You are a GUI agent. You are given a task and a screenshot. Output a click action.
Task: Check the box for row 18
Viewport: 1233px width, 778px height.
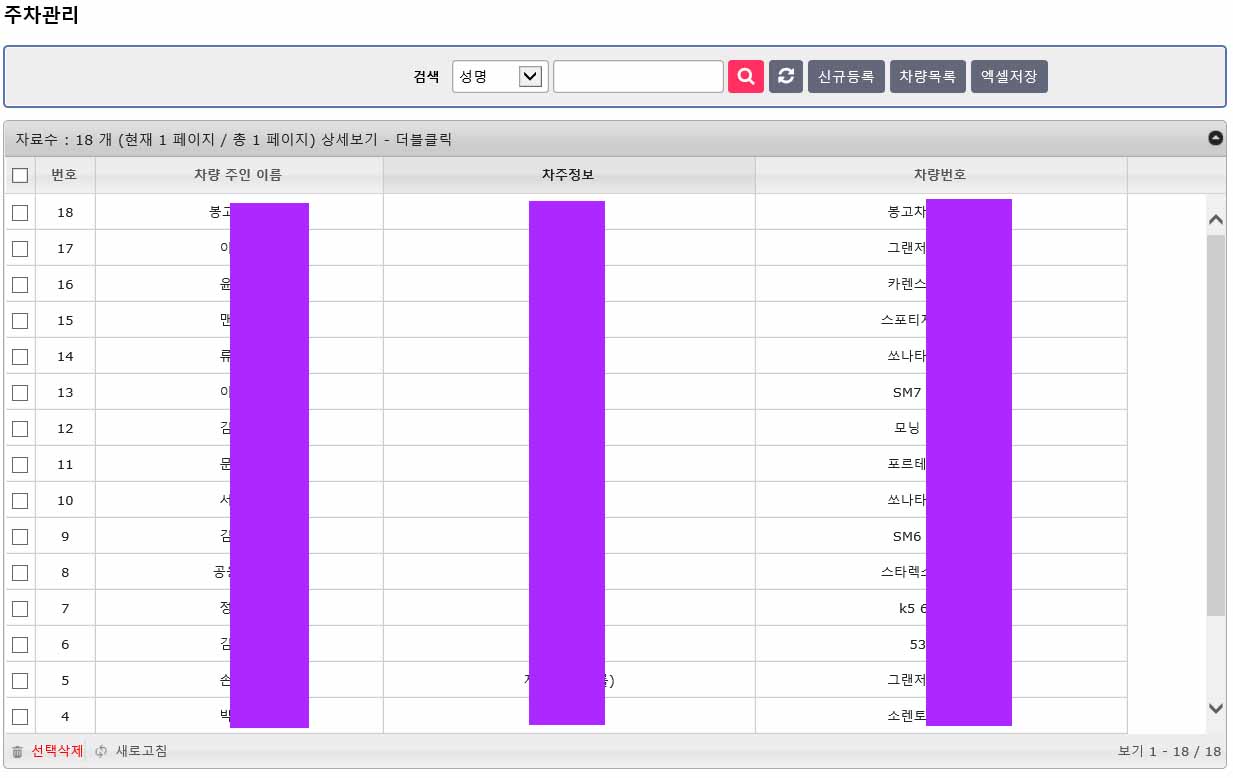tap(20, 212)
